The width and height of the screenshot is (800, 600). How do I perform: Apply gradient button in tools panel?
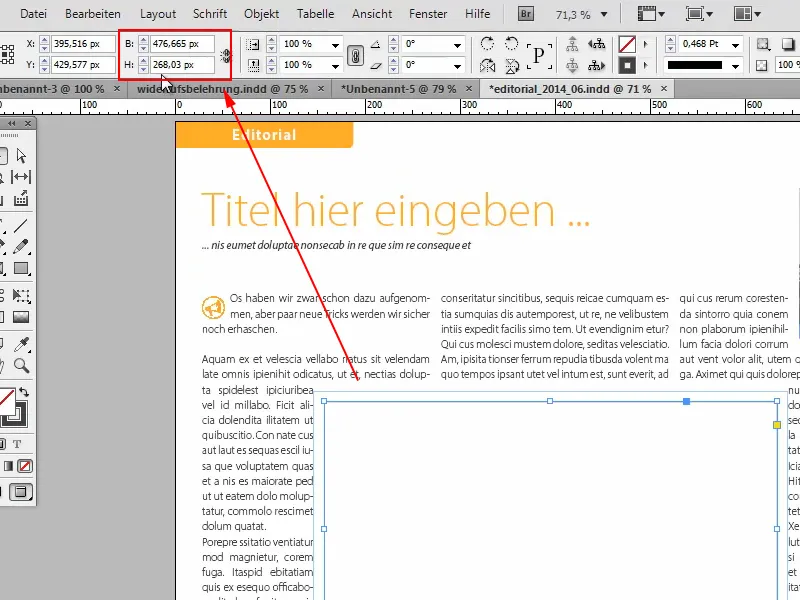tap(8, 466)
